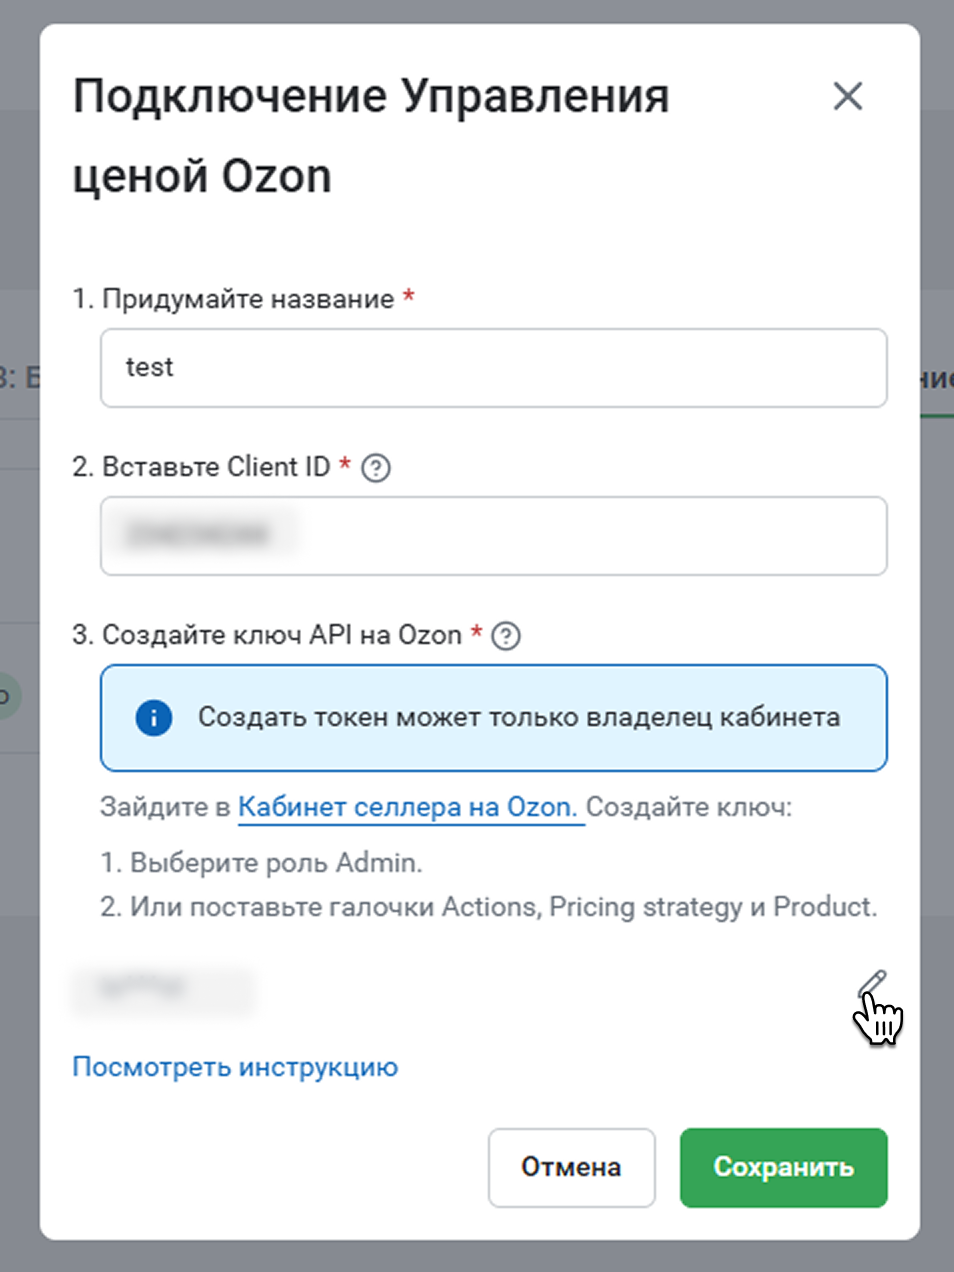
Task: Click the "Выберите роль Admin" instruction line
Action: coord(262,863)
